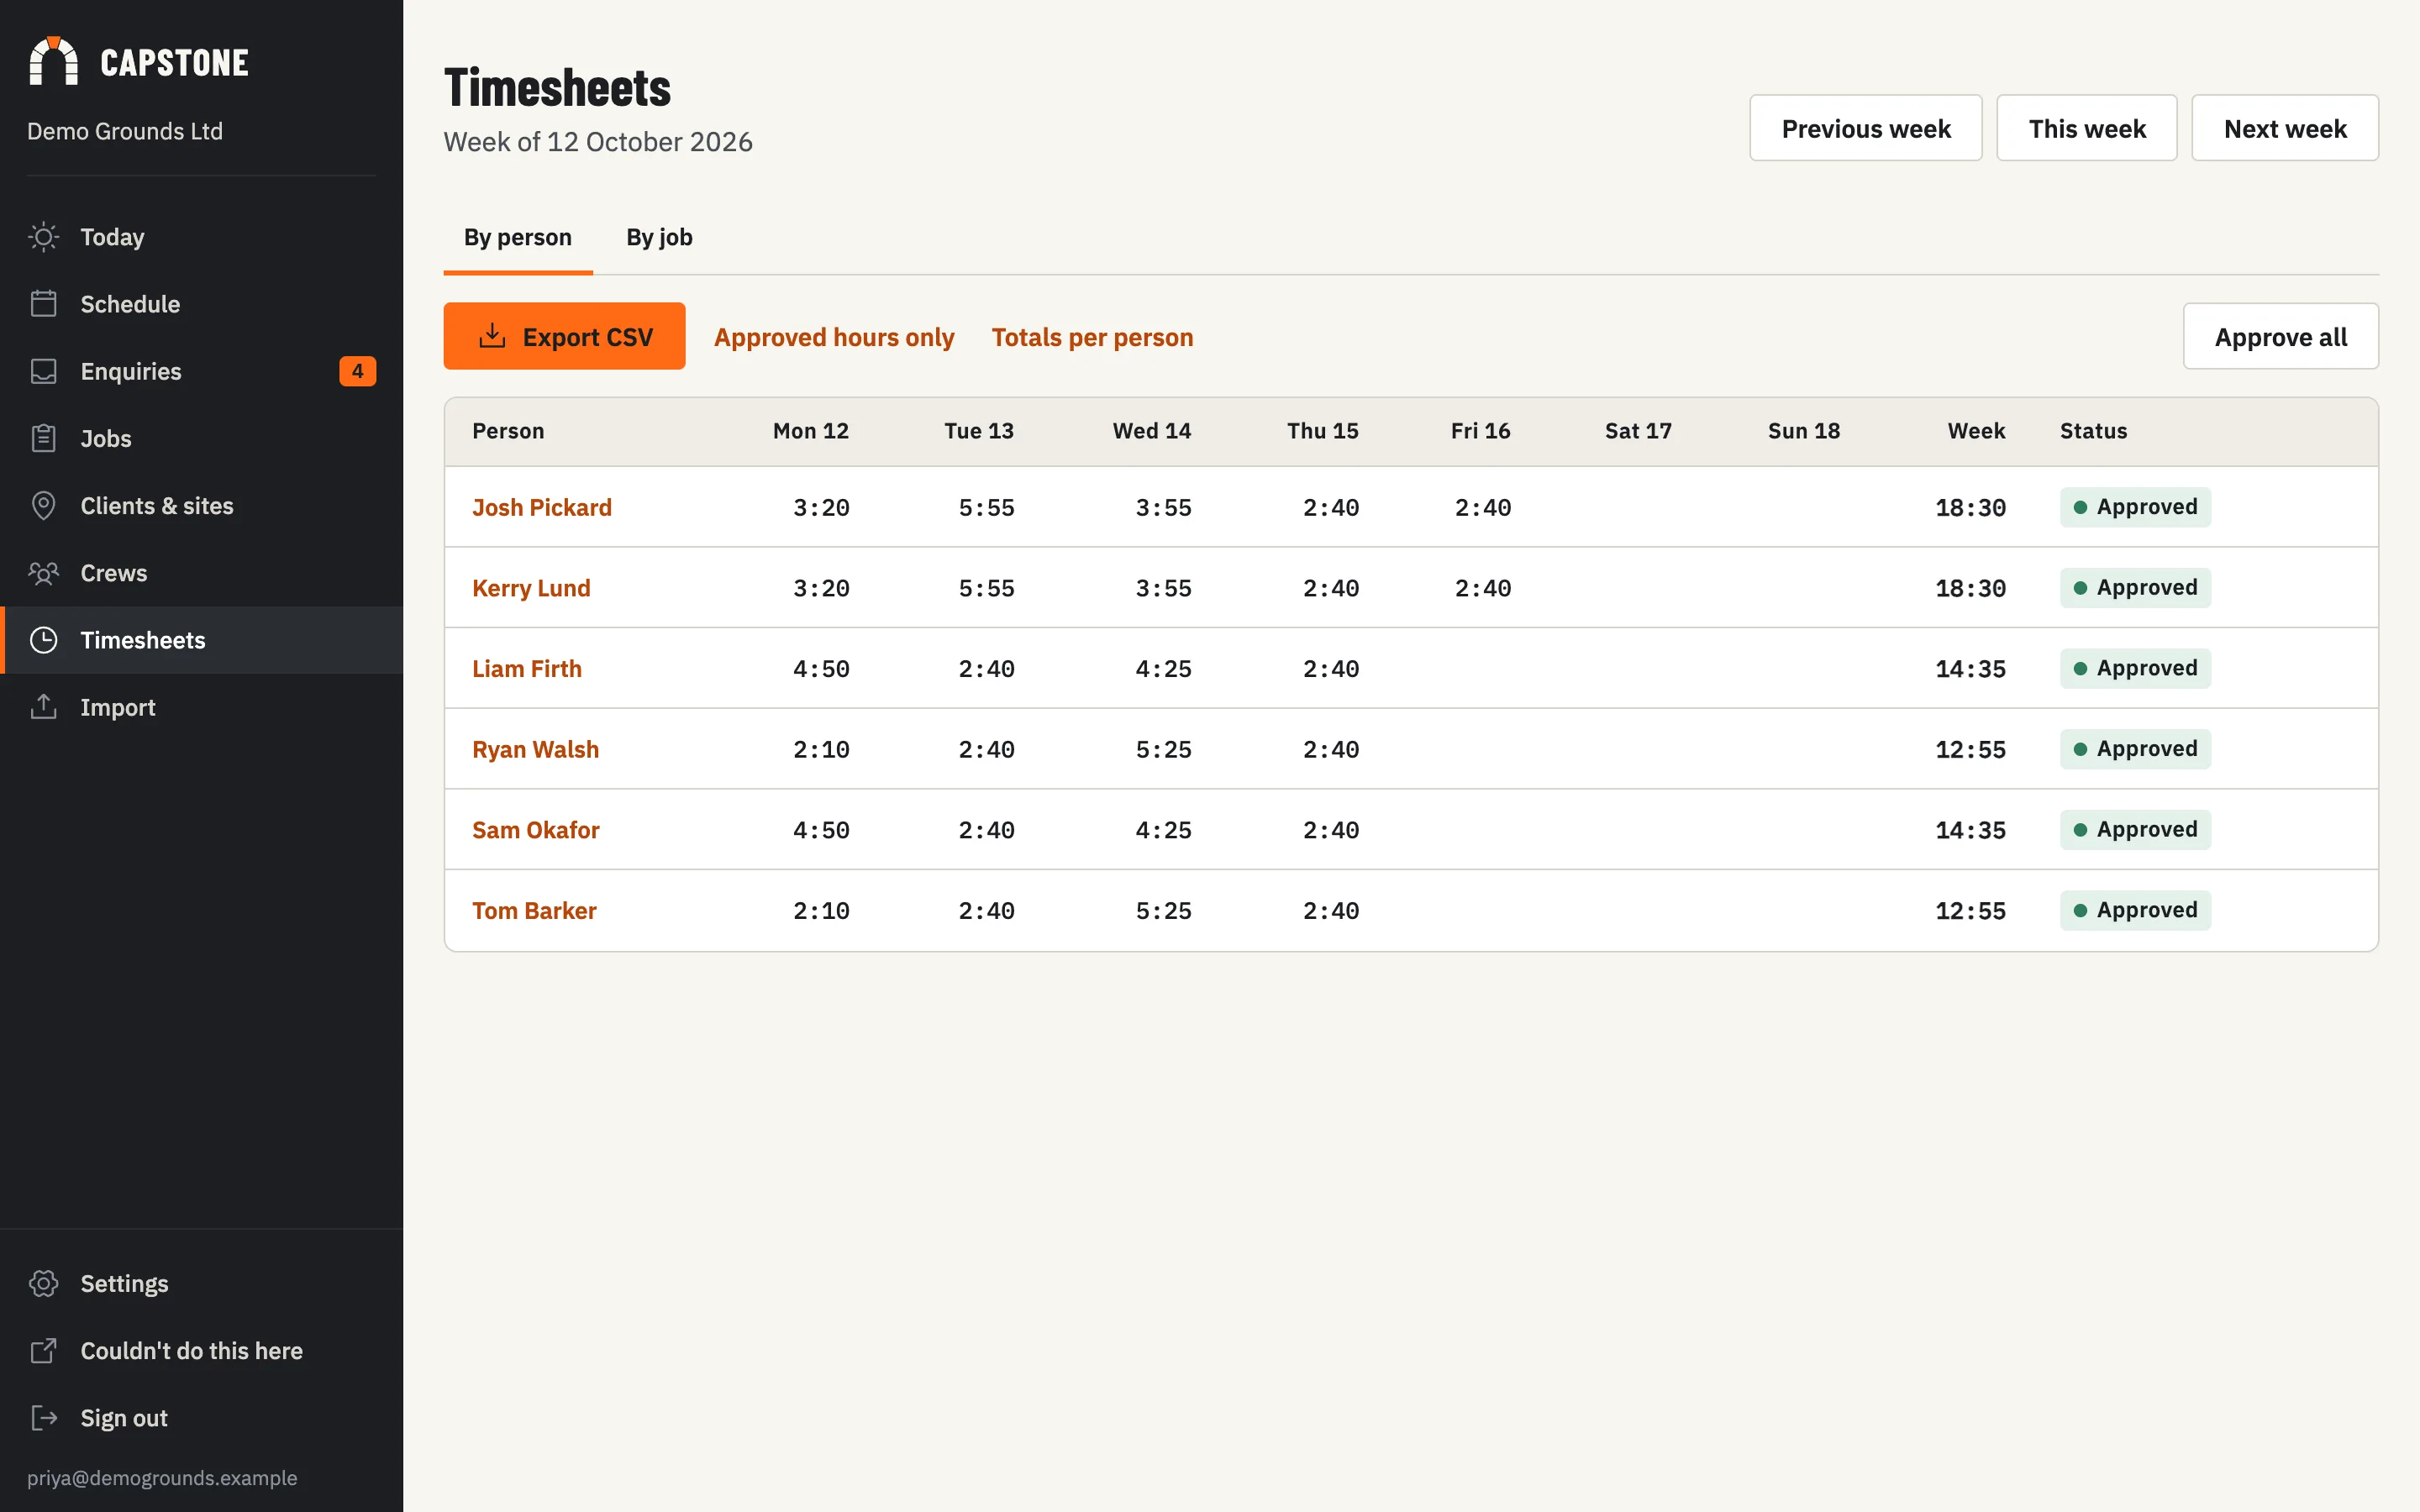Click the people icon beside Crews
The width and height of the screenshot is (2420, 1512).
pyautogui.click(x=43, y=573)
